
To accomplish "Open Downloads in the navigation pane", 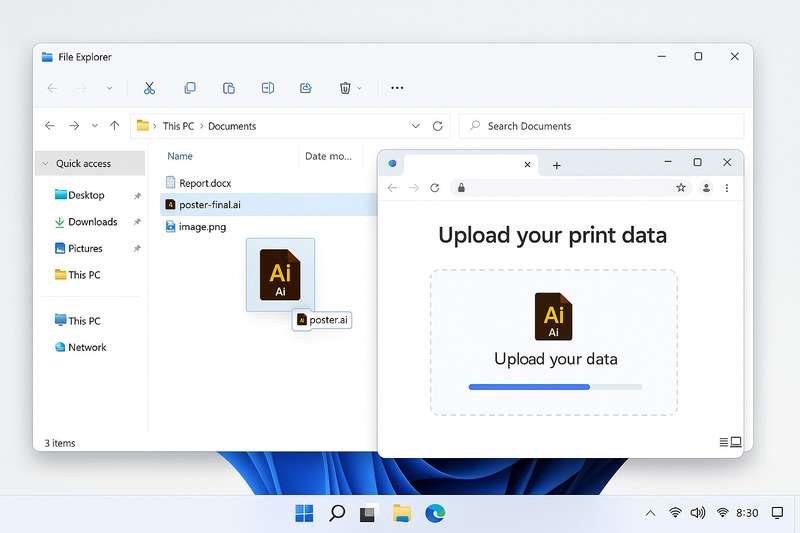I will pos(86,222).
